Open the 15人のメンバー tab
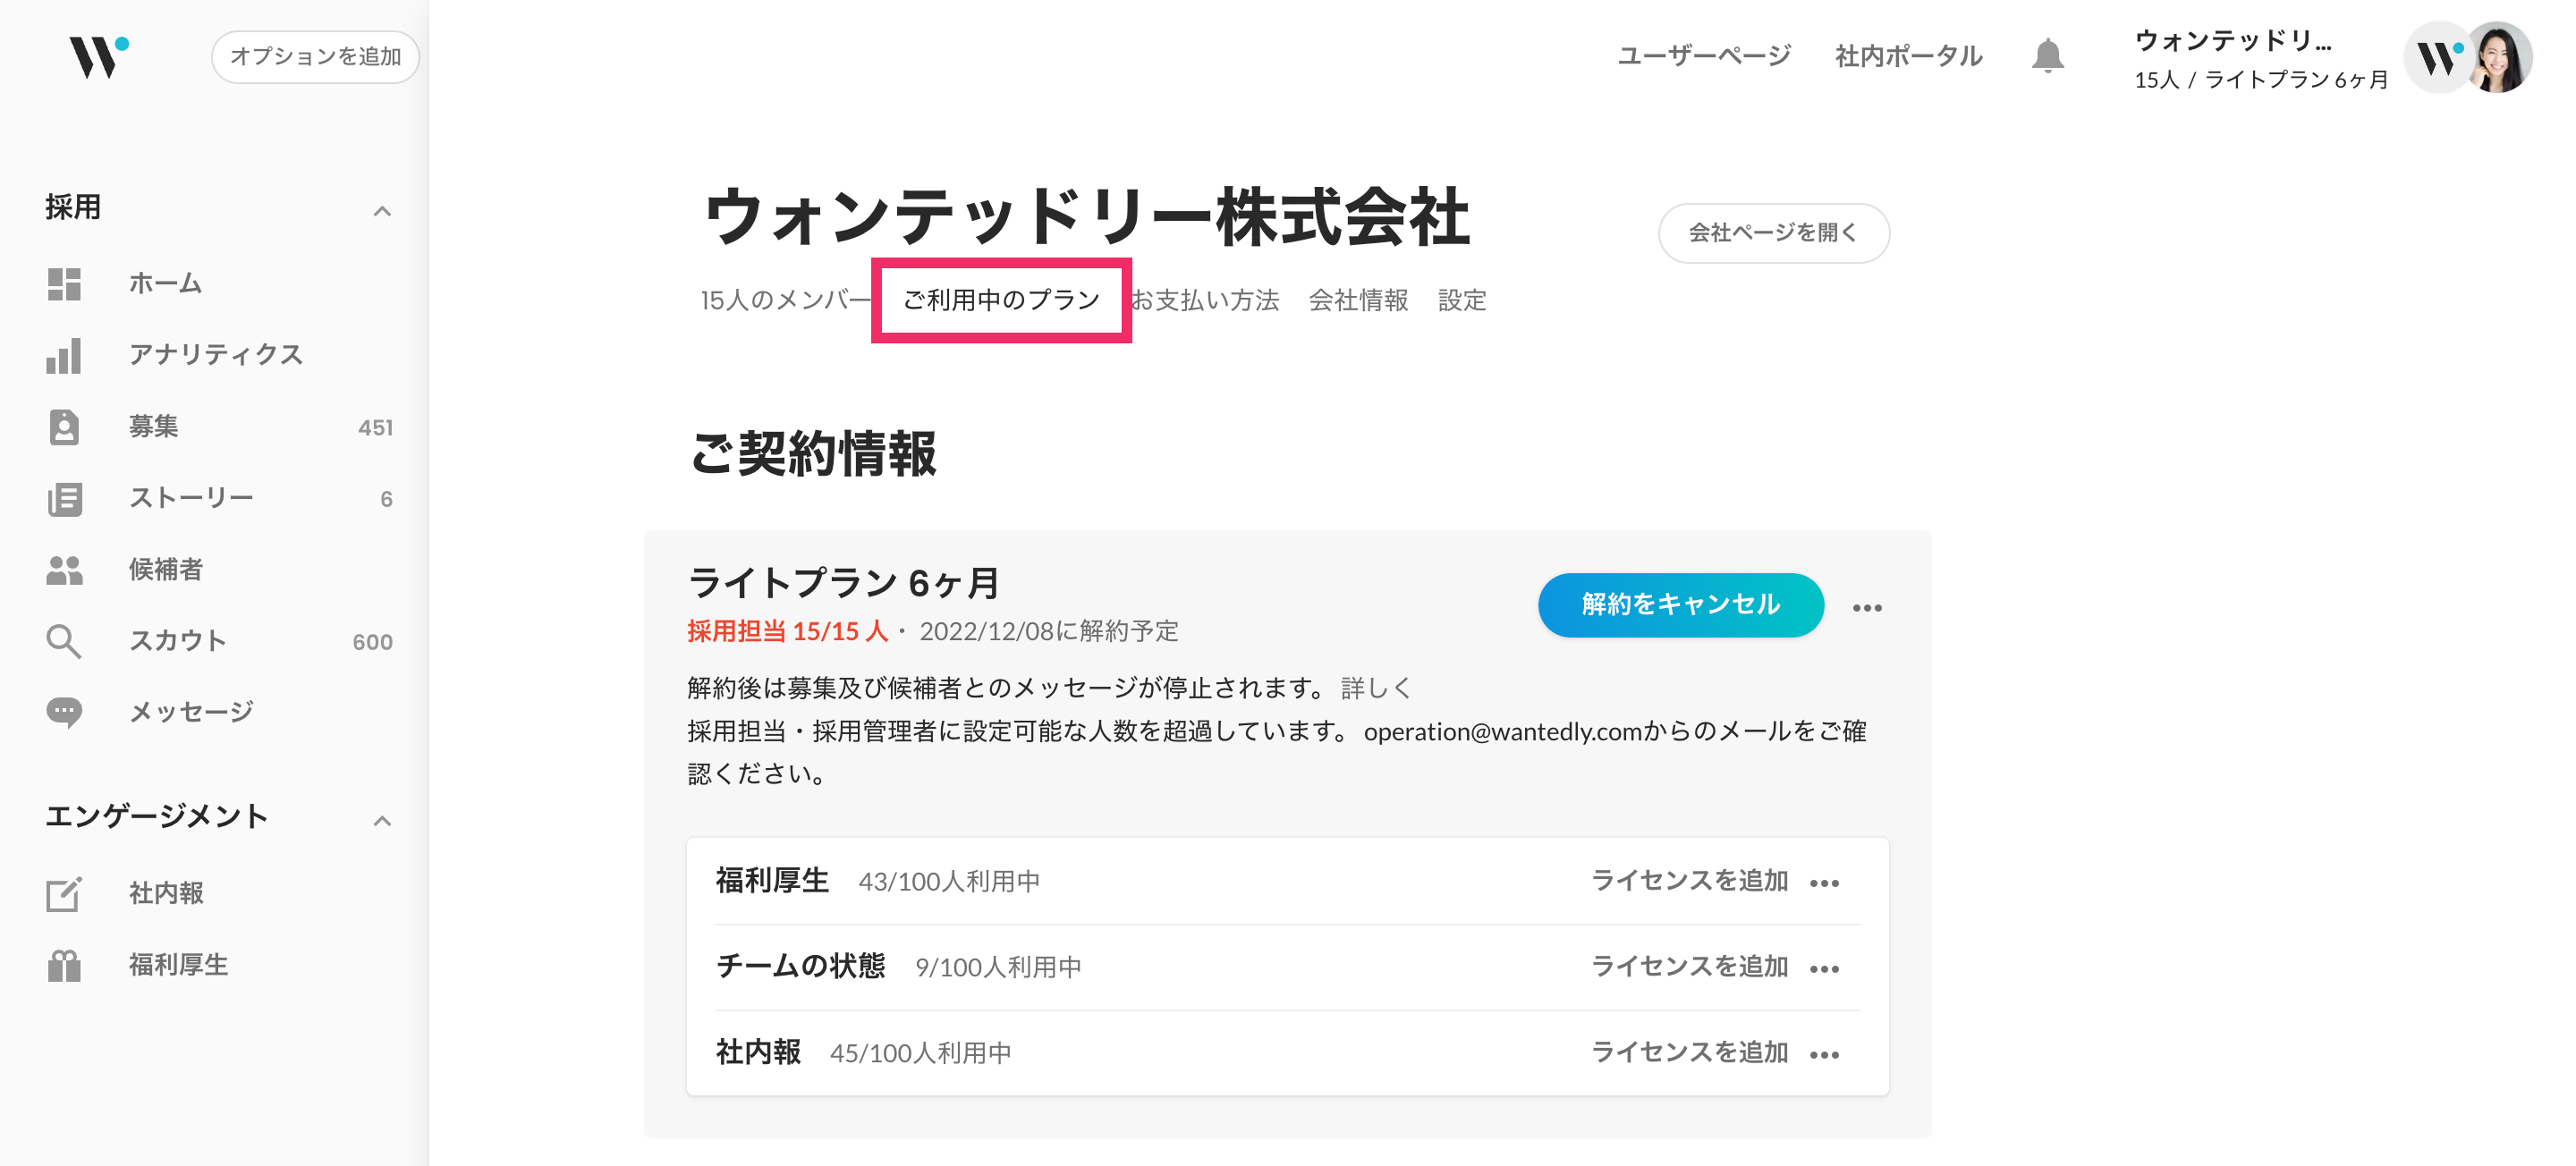 coord(786,300)
